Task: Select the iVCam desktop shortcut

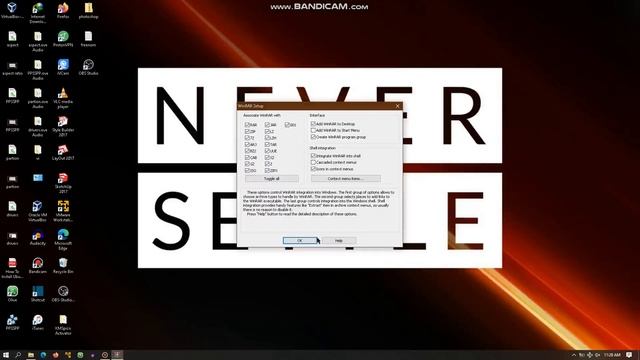Action: 63,67
